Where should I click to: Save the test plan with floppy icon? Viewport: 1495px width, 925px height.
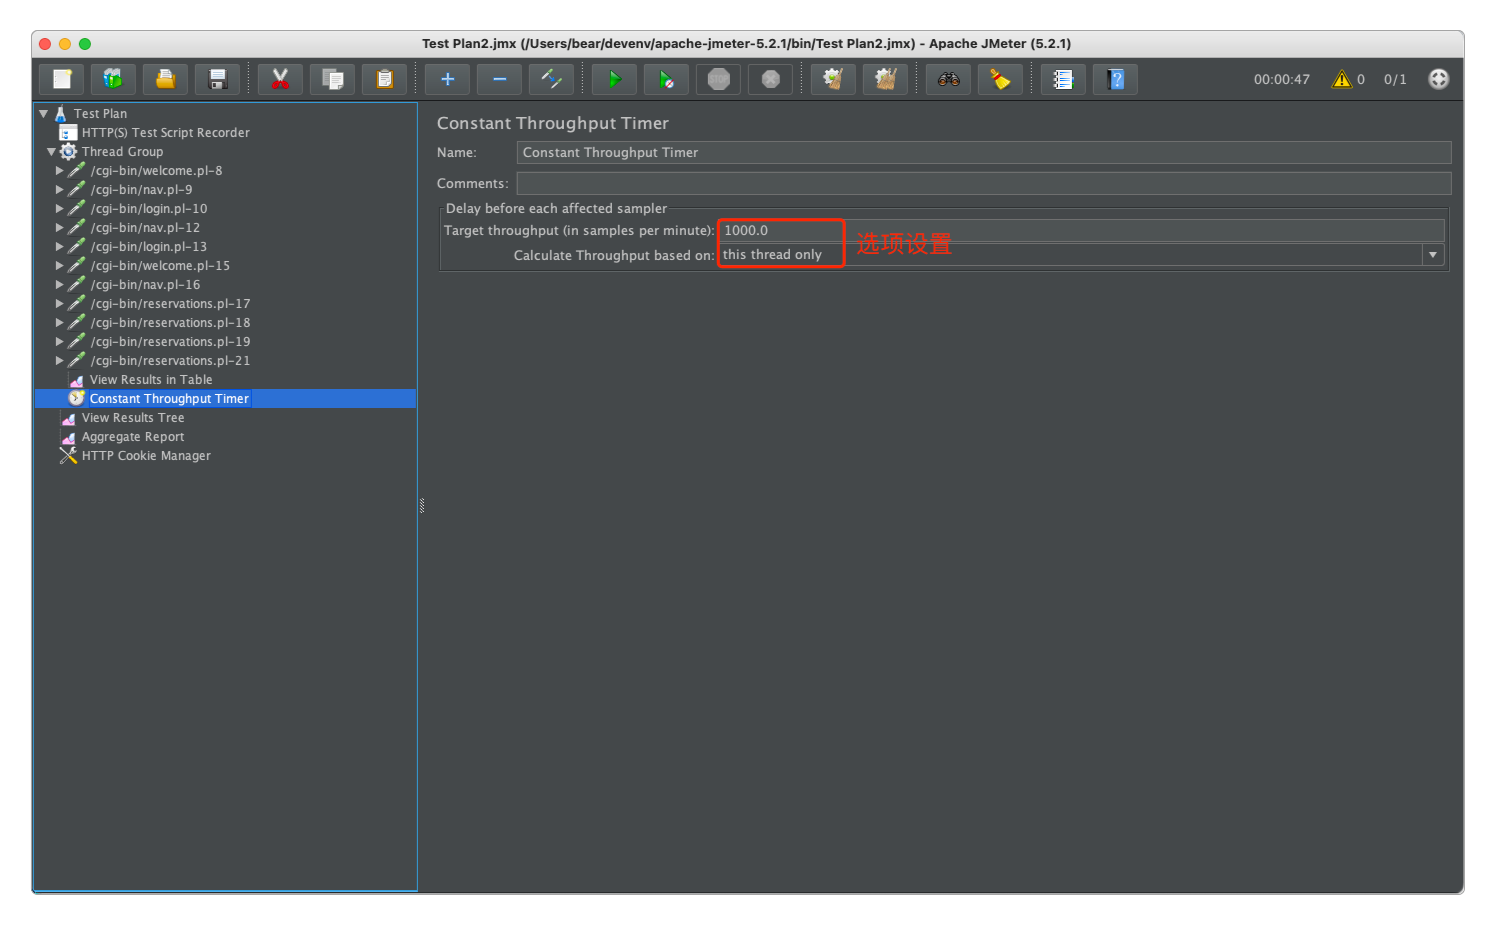tap(218, 79)
